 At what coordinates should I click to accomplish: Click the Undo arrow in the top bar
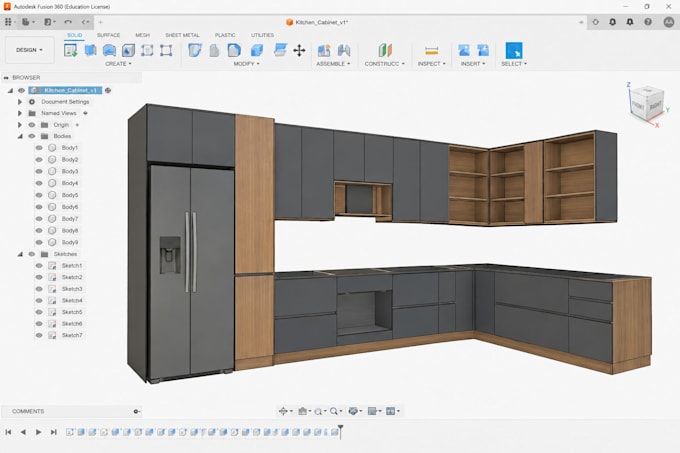[68, 22]
